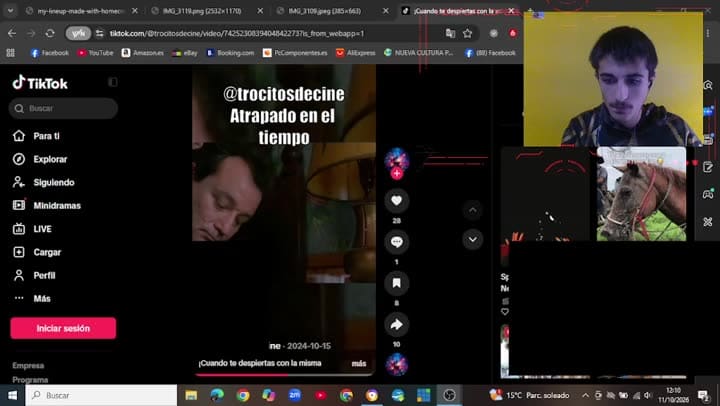This screenshot has width=720, height=406.
Task: Open the PcComponentes.es bookmark
Action: point(295,53)
